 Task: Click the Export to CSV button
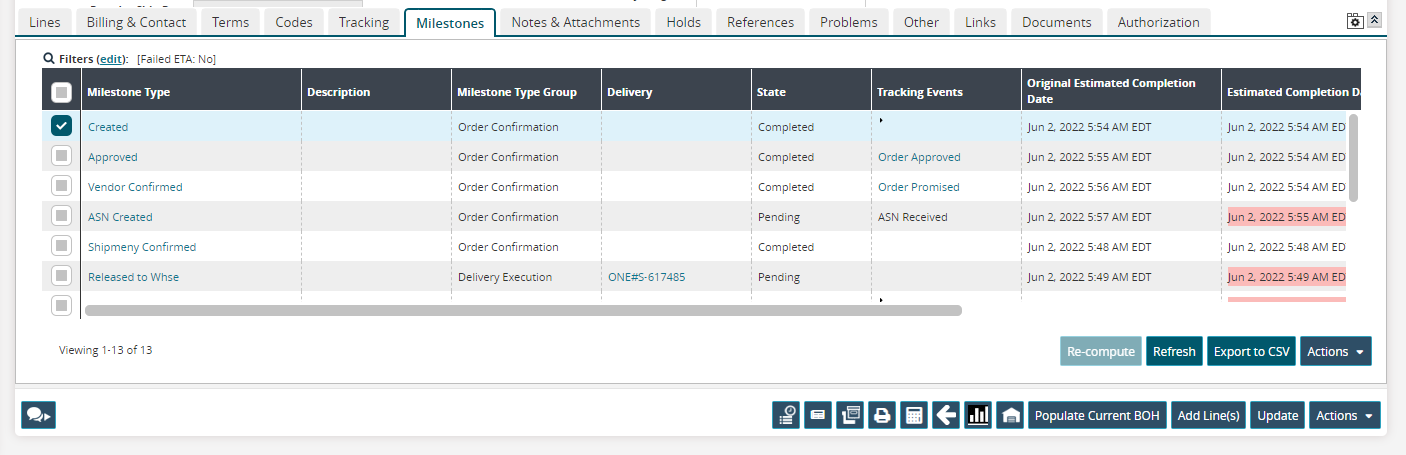click(x=1251, y=351)
